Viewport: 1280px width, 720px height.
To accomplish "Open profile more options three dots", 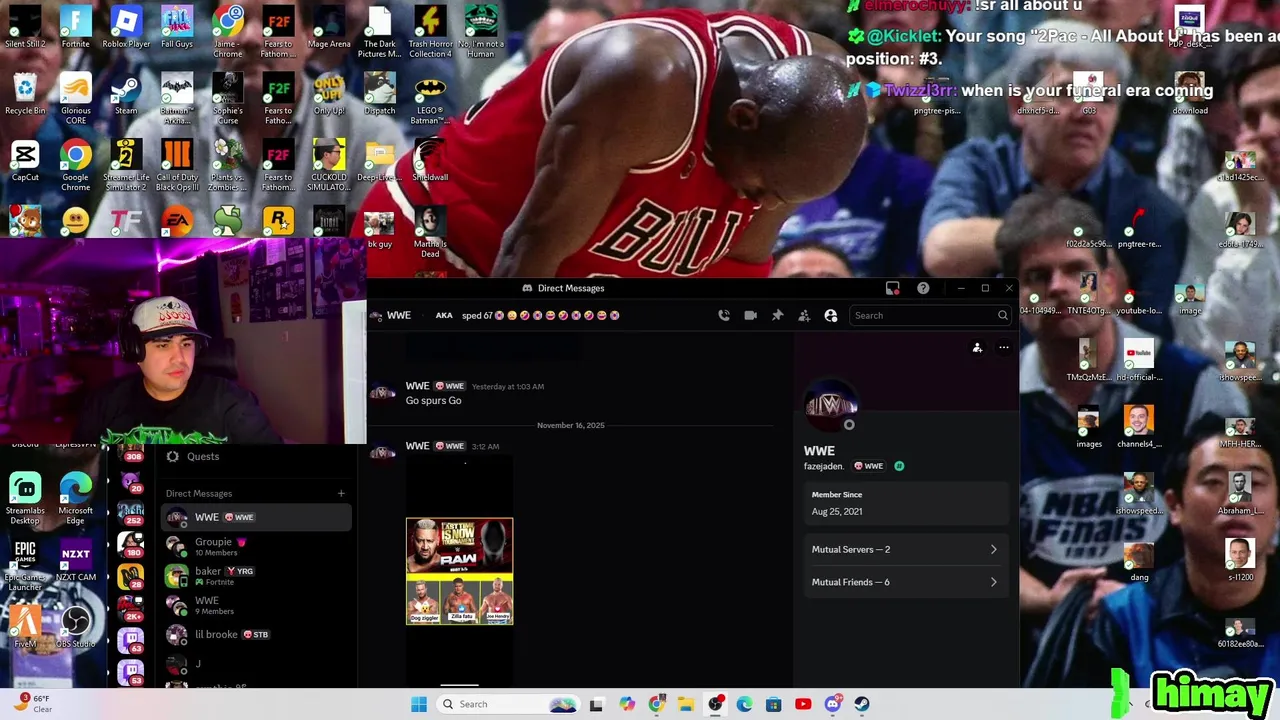I will coord(1004,348).
